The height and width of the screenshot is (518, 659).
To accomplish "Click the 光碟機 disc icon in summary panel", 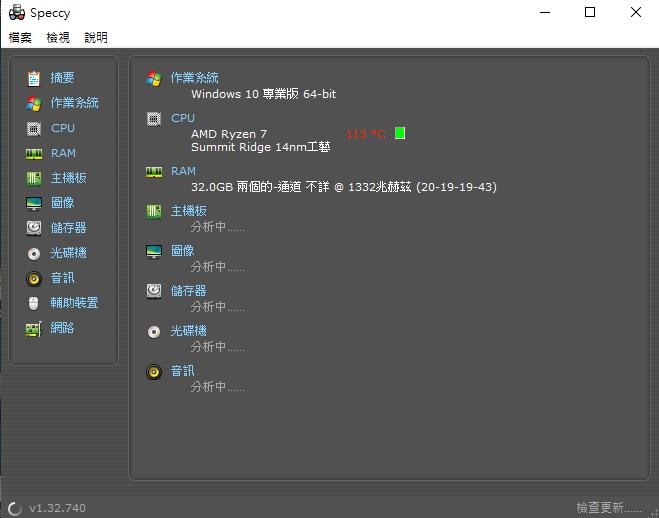I will click(154, 332).
